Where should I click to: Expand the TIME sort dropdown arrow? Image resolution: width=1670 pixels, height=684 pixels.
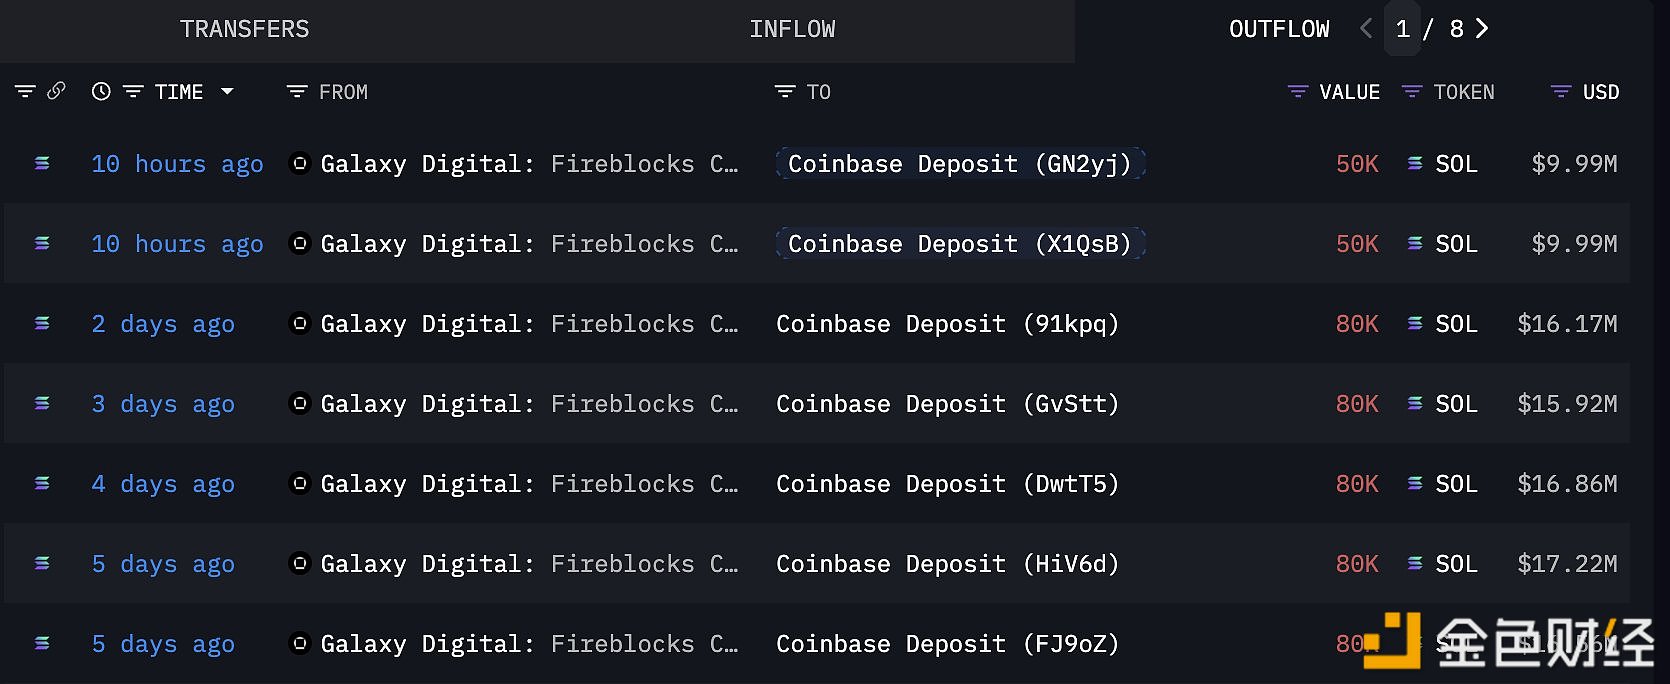227,91
